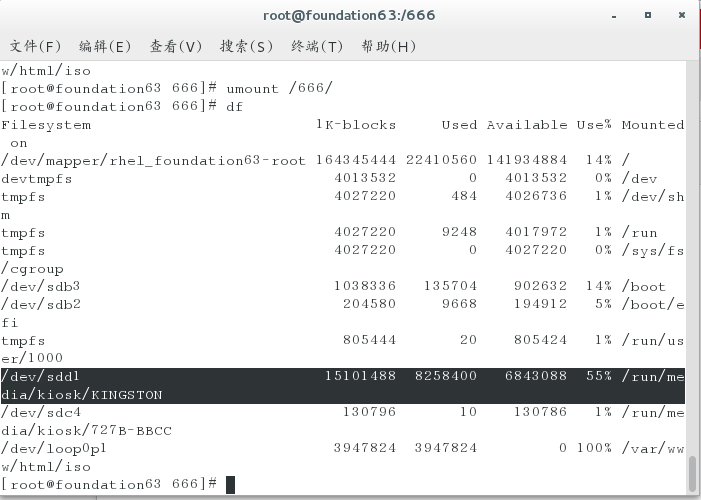Click the 'er/1000' wrapped path text
Screen dimensions: 701x500
(32, 358)
